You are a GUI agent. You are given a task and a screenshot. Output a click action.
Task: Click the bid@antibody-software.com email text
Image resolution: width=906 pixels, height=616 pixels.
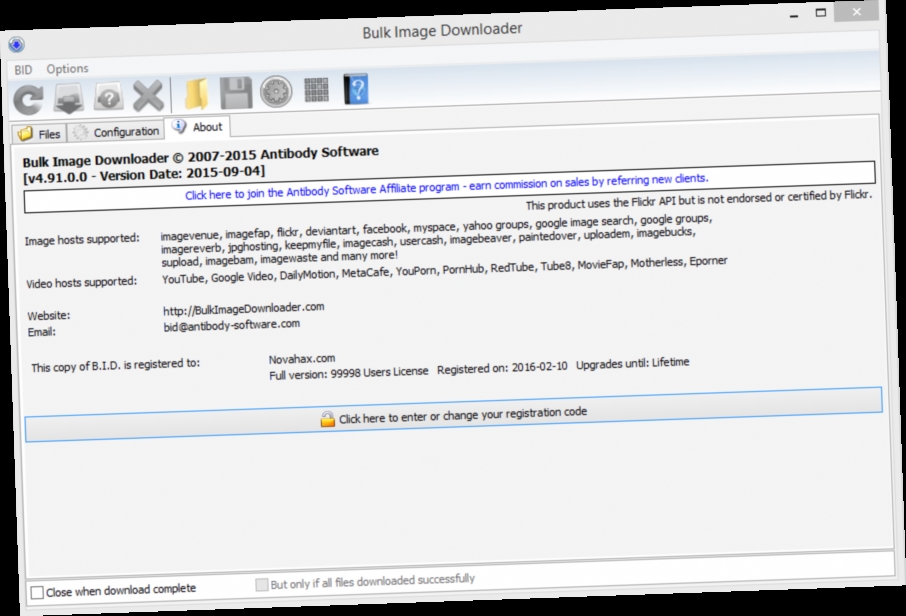[x=231, y=325]
